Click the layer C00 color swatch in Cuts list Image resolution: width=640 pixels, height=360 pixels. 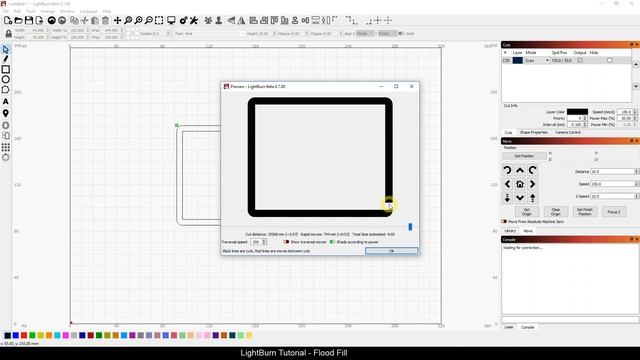pyautogui.click(x=518, y=60)
